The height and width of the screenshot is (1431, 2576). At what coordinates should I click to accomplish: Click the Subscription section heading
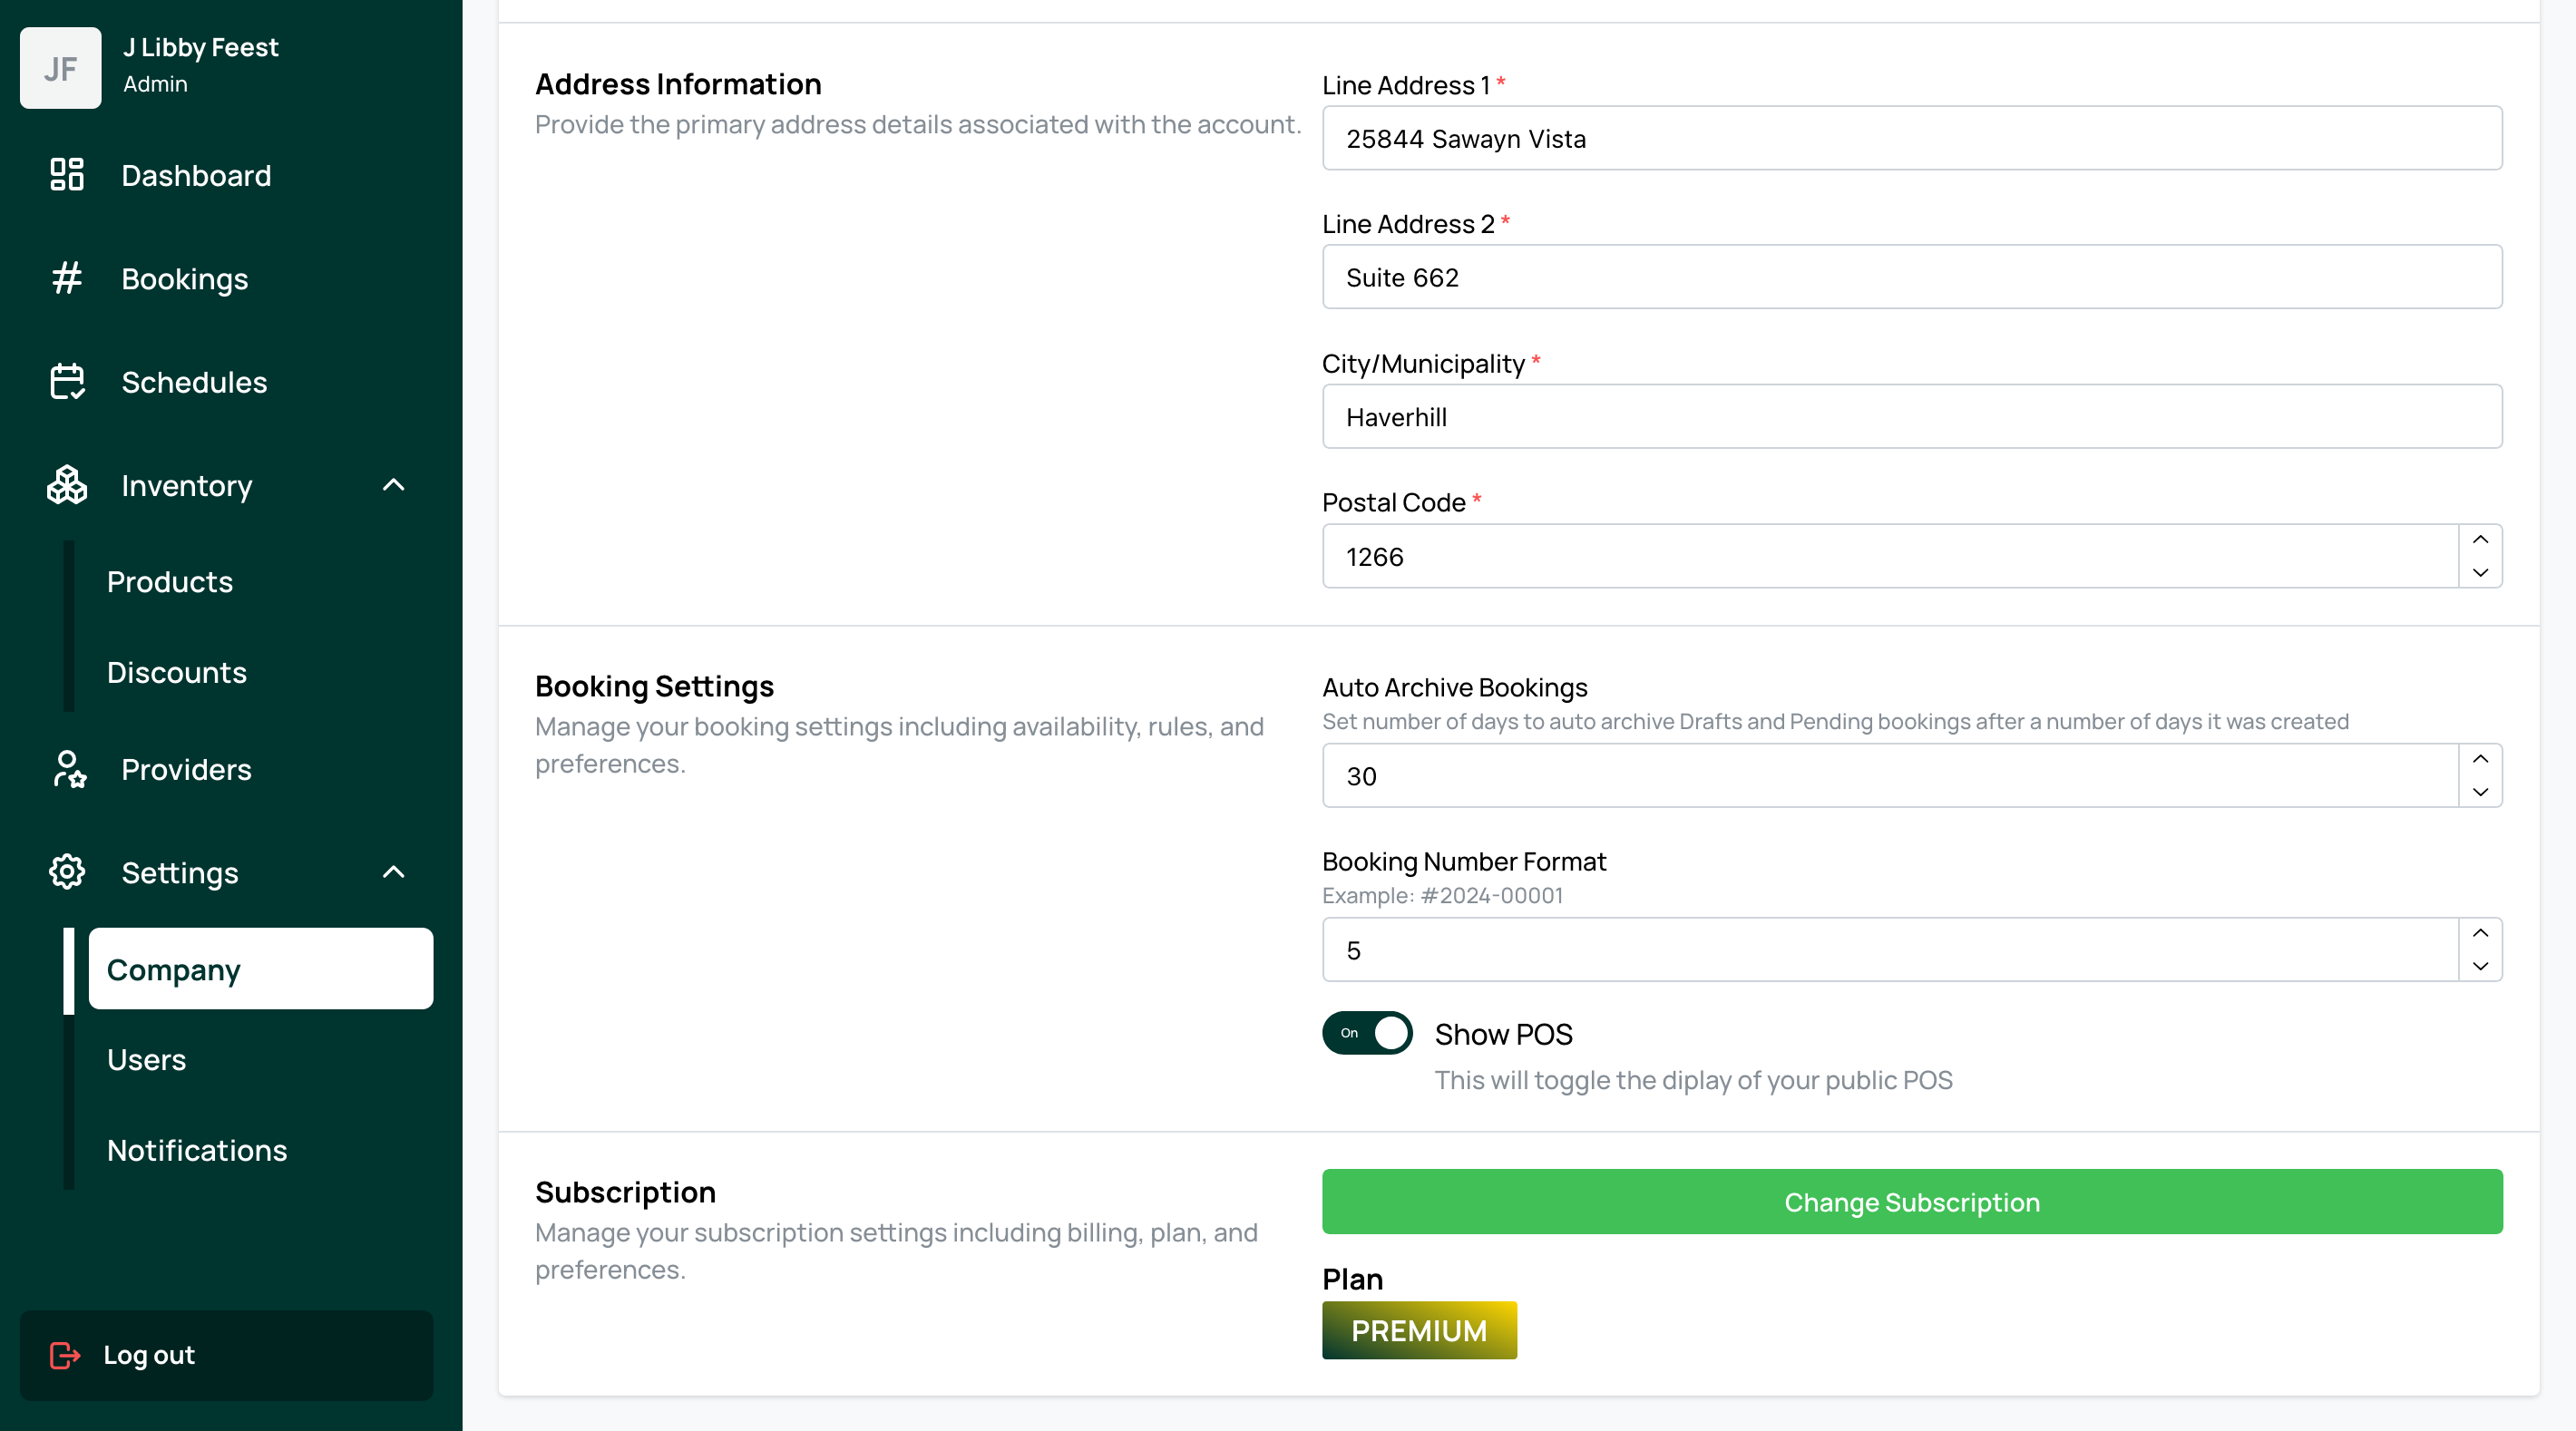625,1192
